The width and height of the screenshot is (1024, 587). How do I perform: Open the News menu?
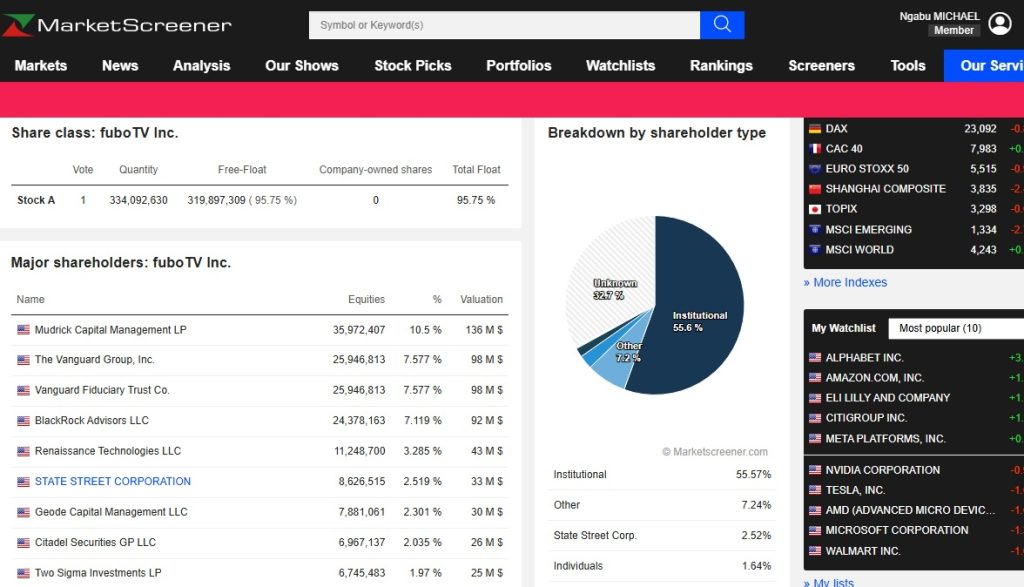click(119, 65)
